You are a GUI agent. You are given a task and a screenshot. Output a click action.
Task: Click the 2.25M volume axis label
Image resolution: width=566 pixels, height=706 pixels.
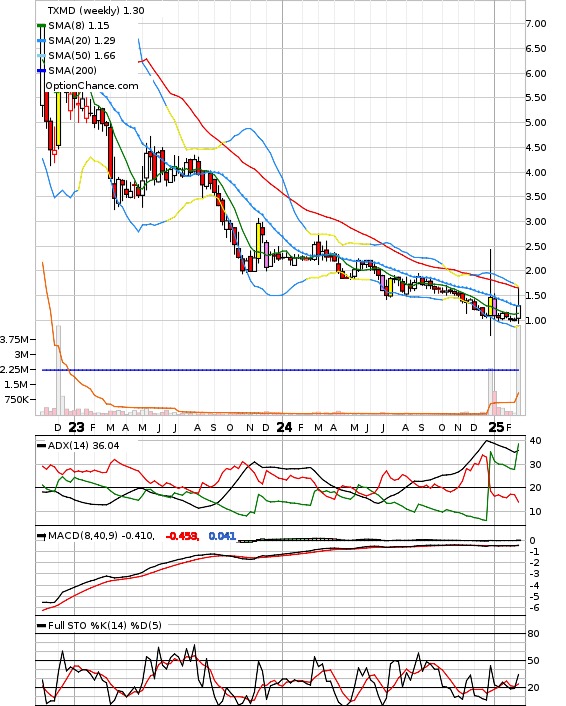(14, 369)
